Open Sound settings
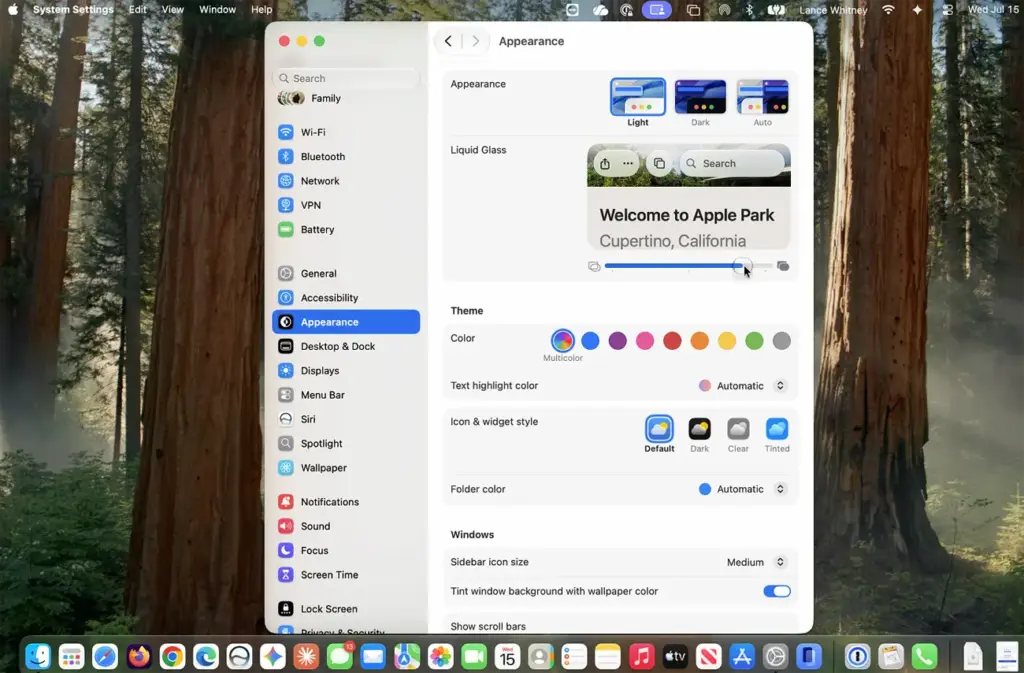Image resolution: width=1024 pixels, height=673 pixels. [346, 526]
